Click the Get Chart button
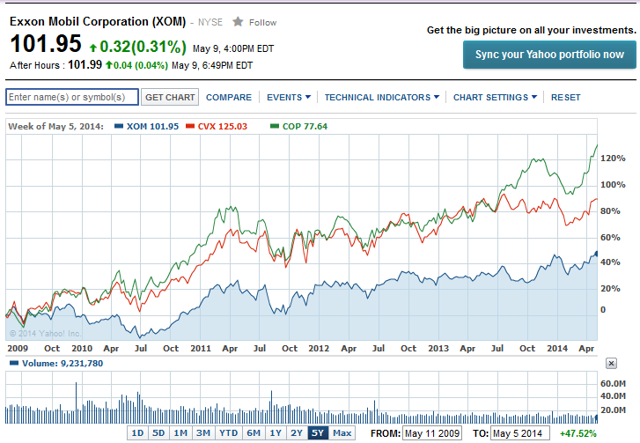 point(170,97)
